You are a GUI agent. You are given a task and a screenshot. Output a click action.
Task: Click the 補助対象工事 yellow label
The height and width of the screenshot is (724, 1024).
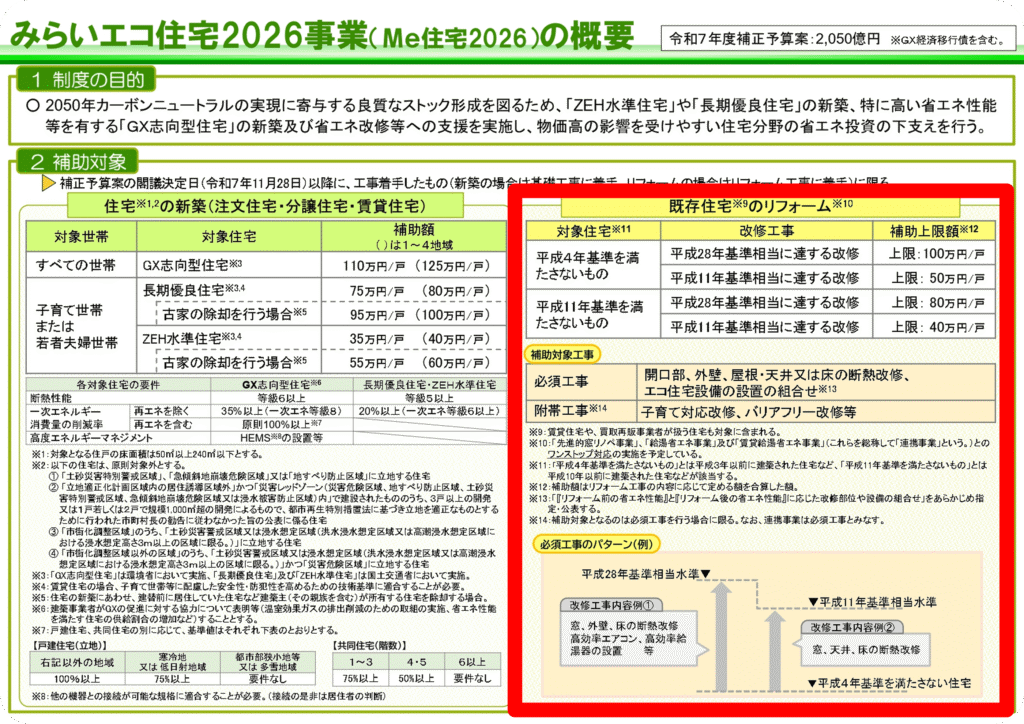tap(567, 354)
